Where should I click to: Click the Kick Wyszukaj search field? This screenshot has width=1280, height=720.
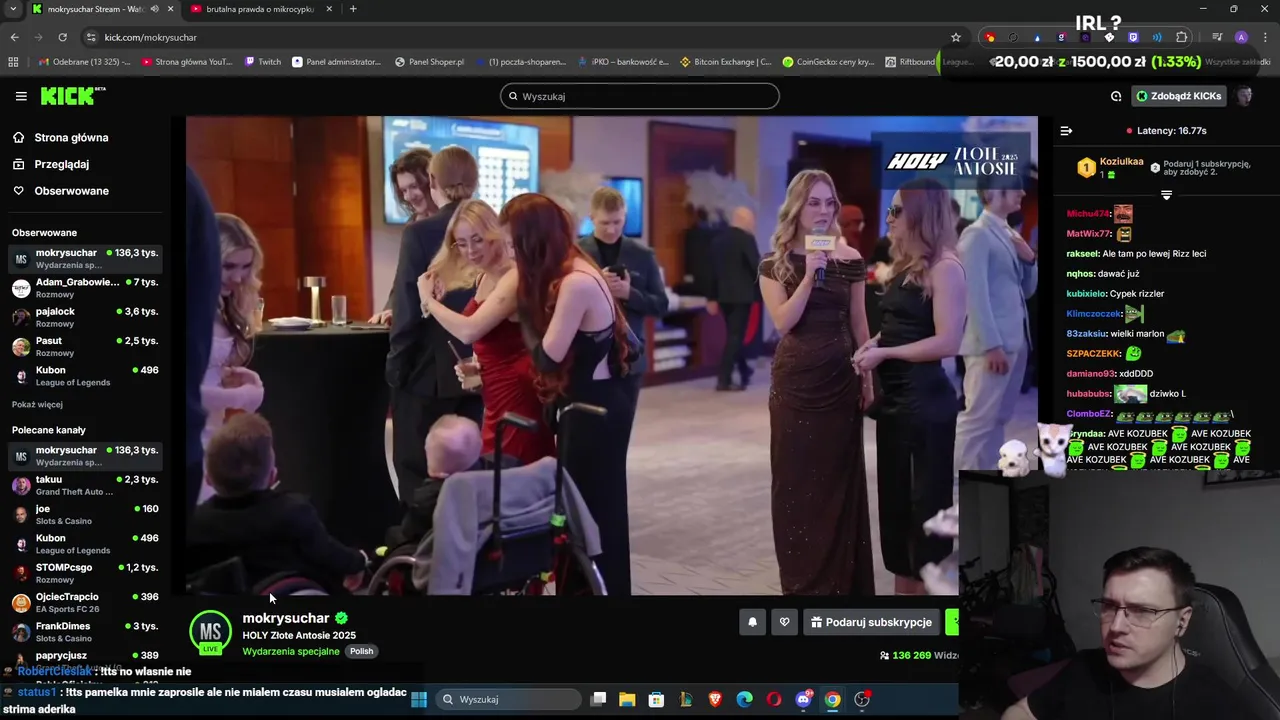[x=640, y=96]
